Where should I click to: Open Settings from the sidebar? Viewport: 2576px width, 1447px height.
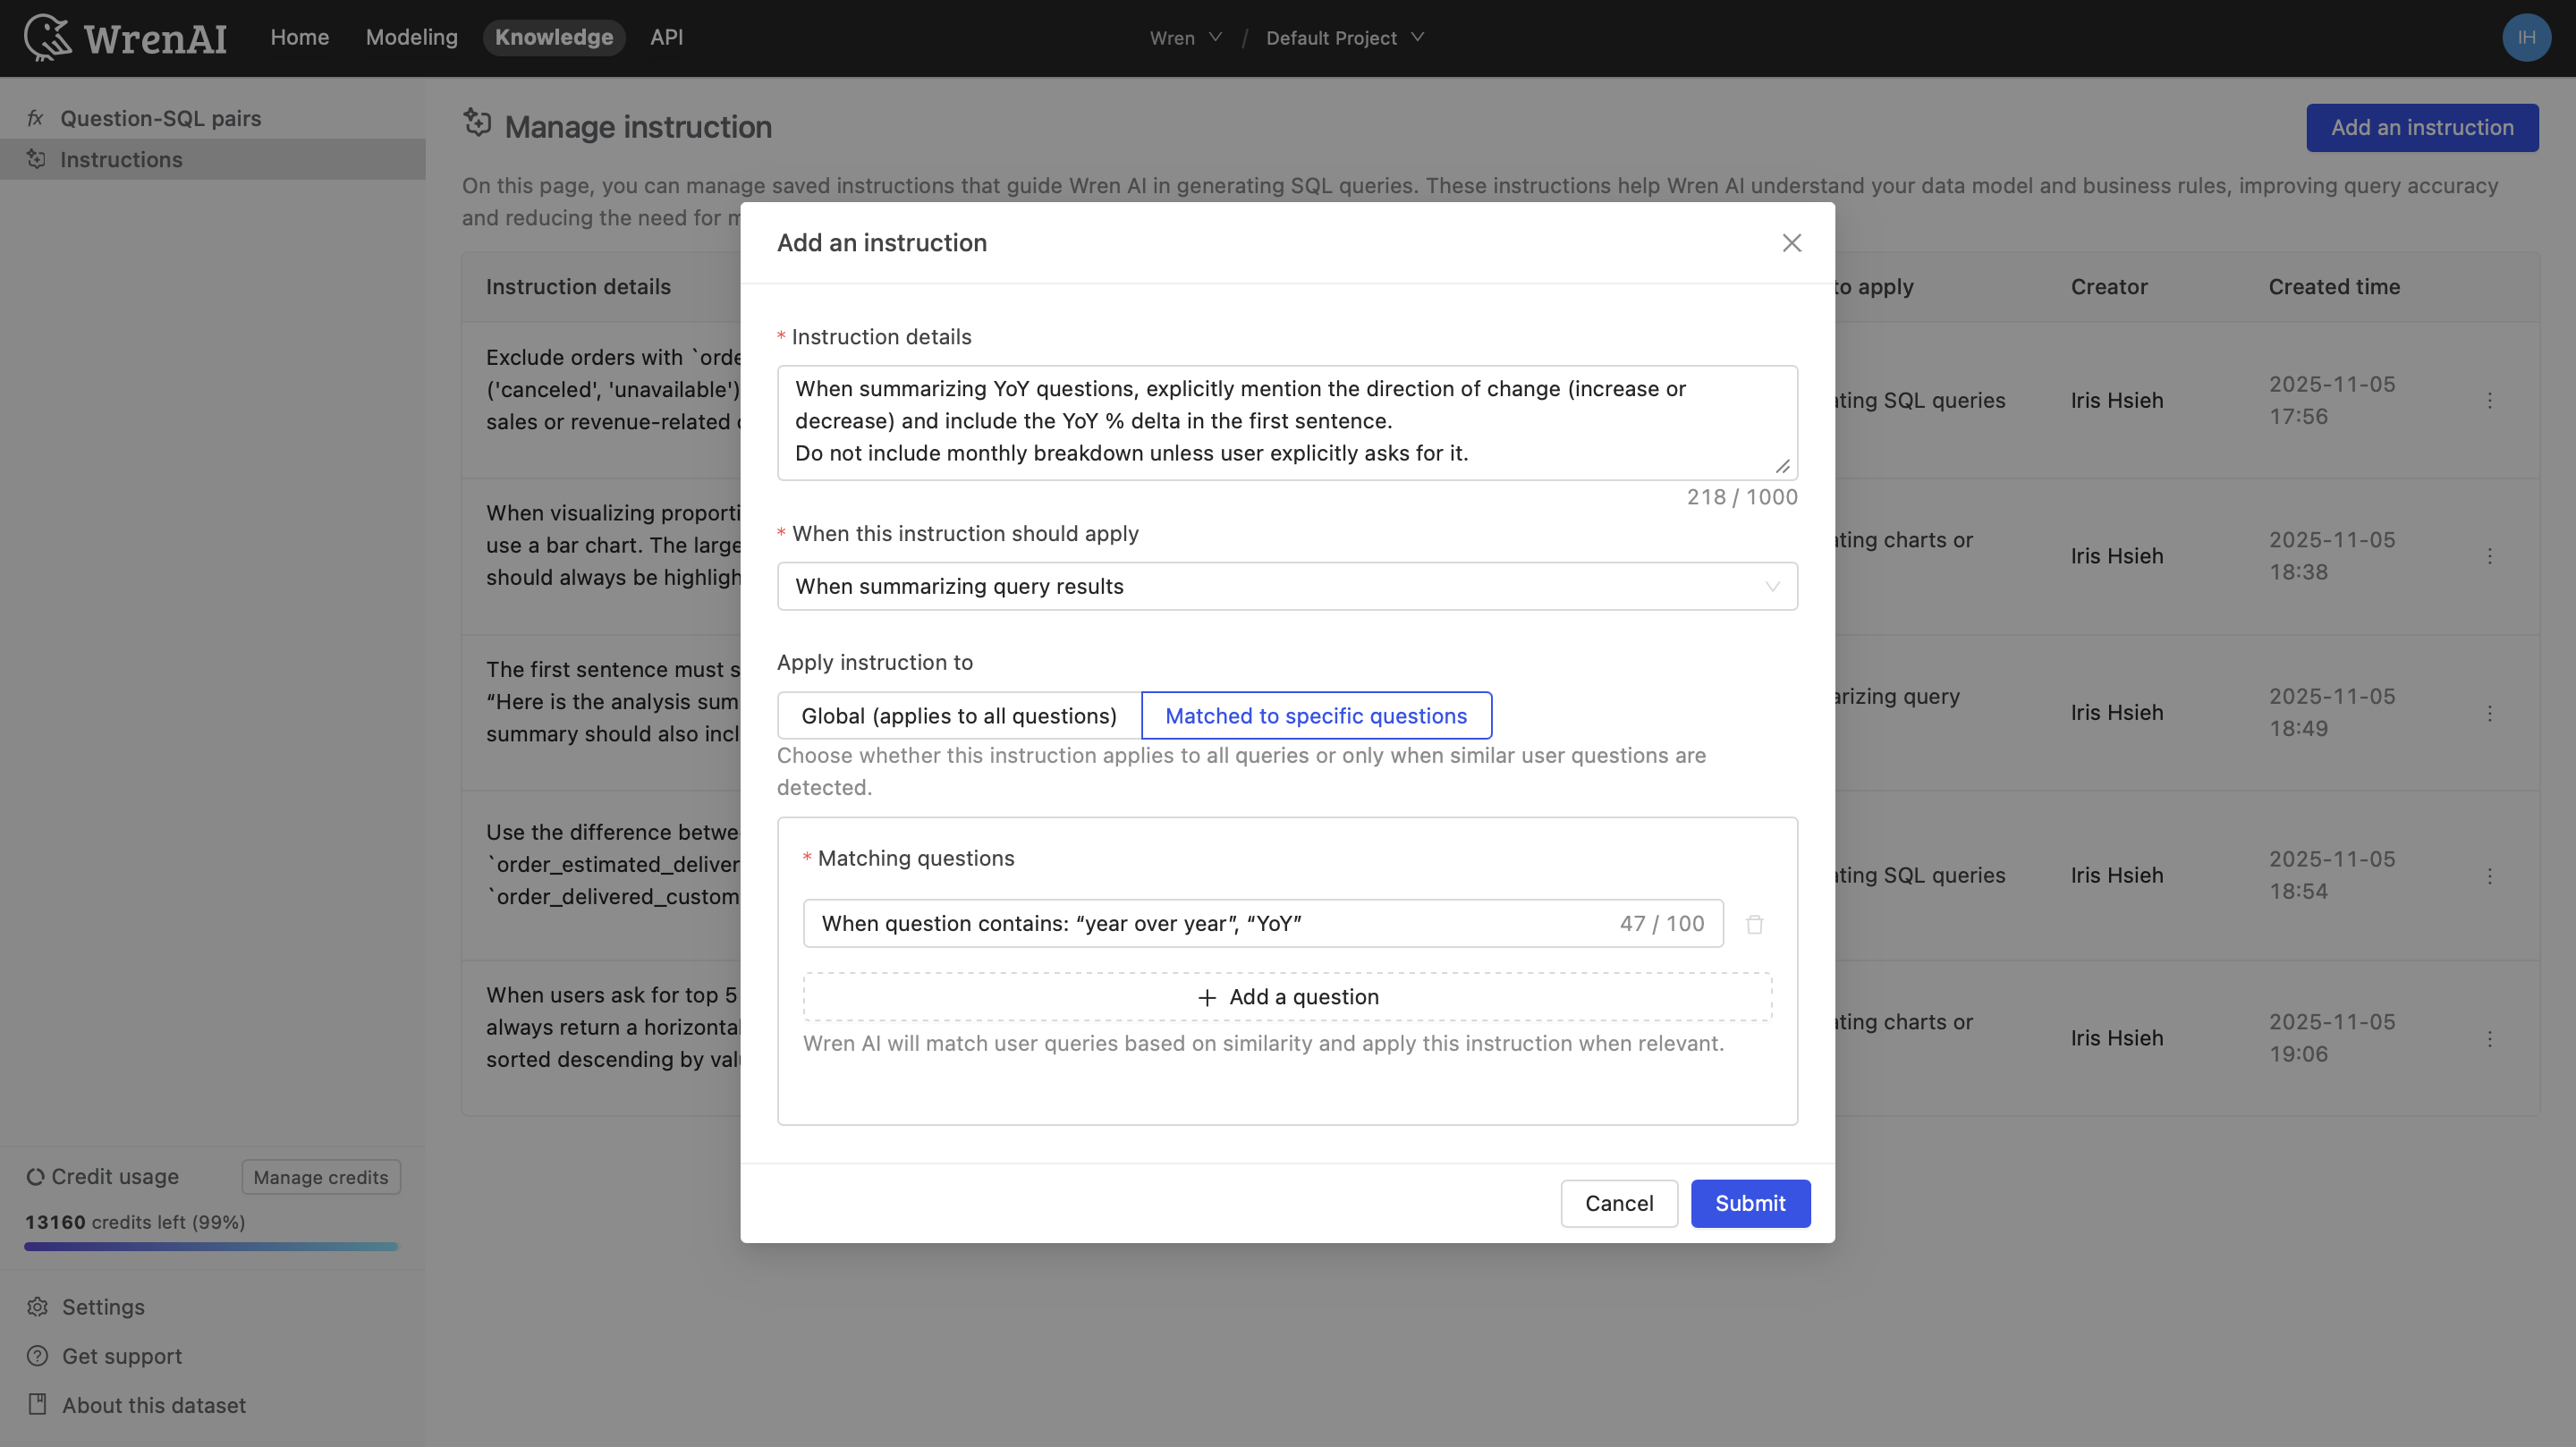pos(104,1307)
